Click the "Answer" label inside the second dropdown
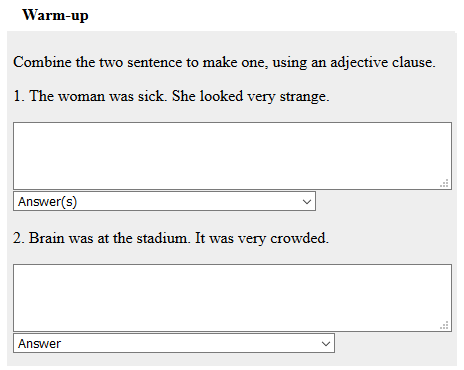 point(39,344)
